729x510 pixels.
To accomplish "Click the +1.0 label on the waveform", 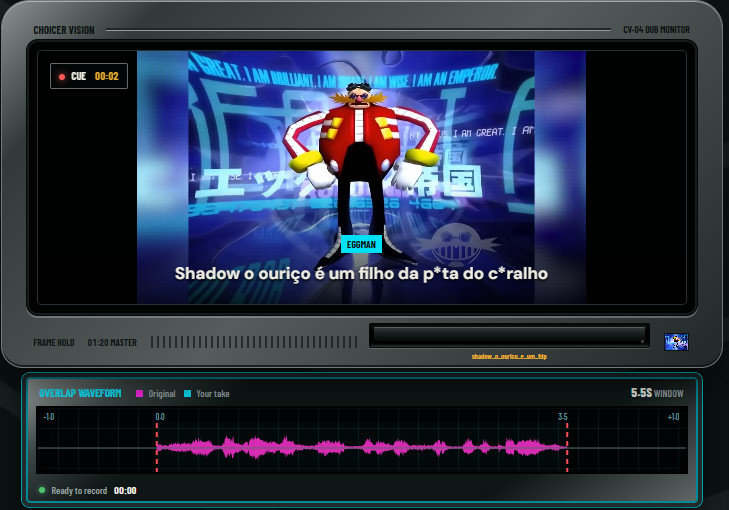I will (x=673, y=417).
